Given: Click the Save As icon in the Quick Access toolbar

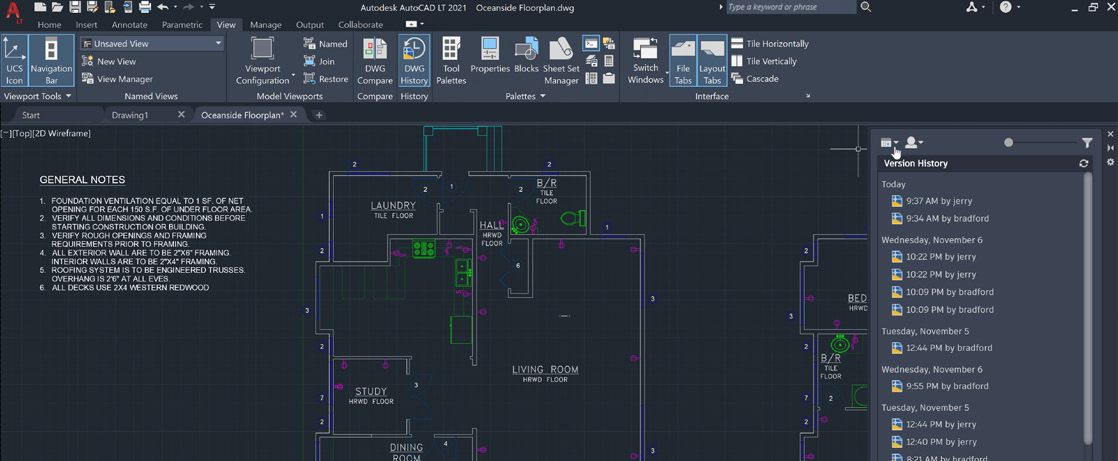Looking at the screenshot, I should [x=92, y=7].
